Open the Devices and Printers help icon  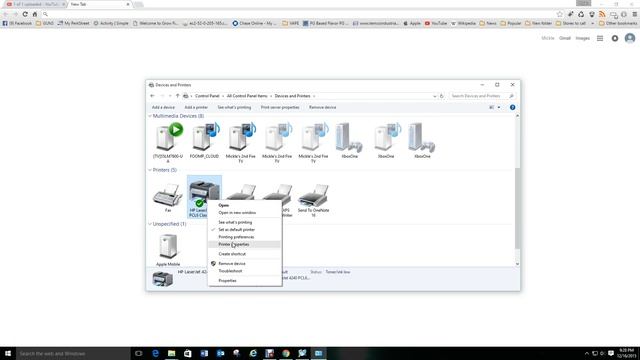point(512,107)
